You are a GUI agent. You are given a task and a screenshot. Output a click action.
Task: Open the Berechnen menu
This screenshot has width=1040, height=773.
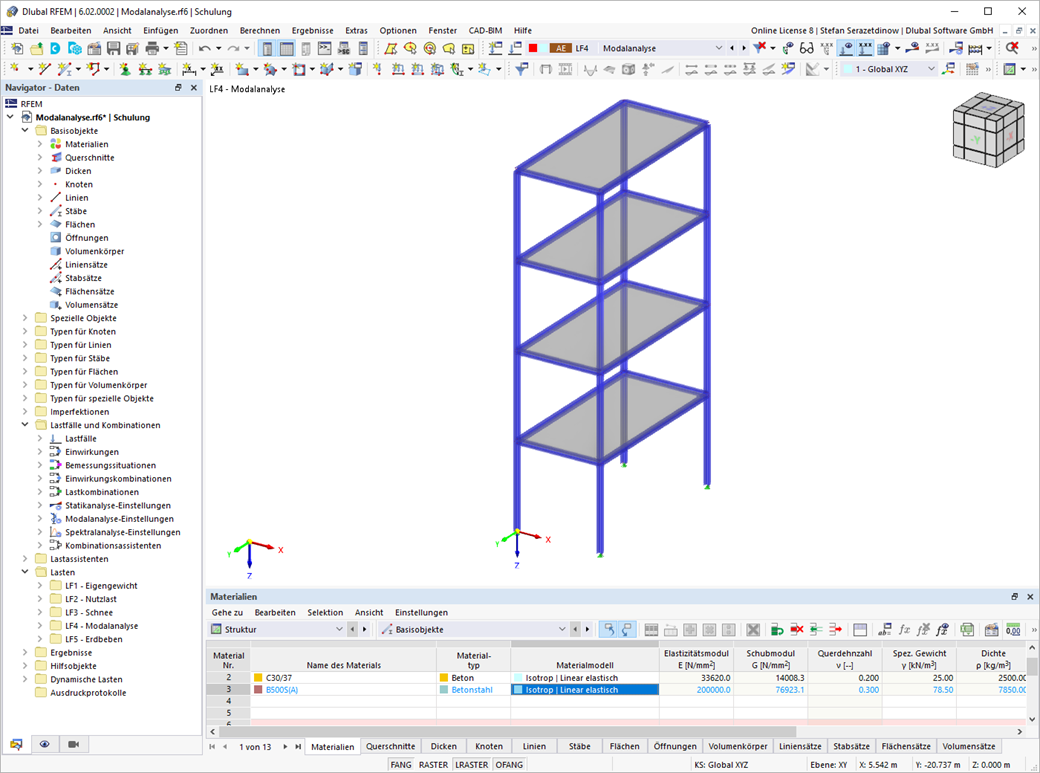click(260, 30)
